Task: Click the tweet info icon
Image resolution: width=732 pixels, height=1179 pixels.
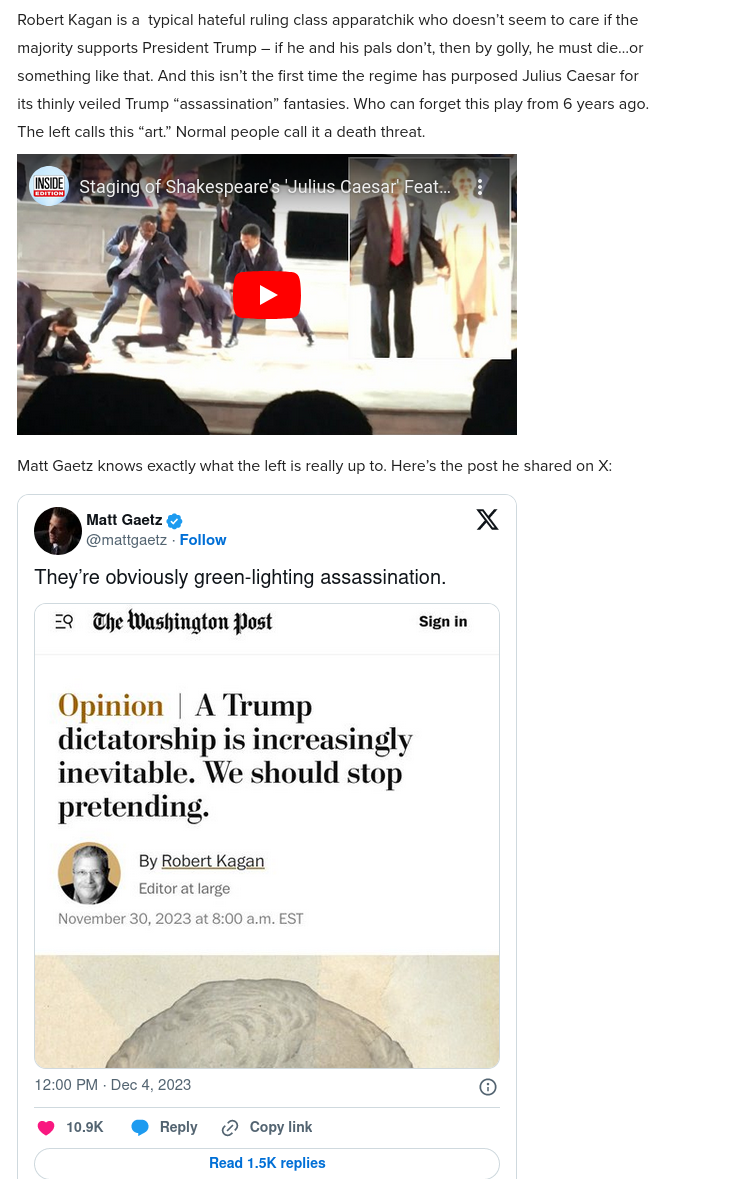Action: coord(488,1087)
